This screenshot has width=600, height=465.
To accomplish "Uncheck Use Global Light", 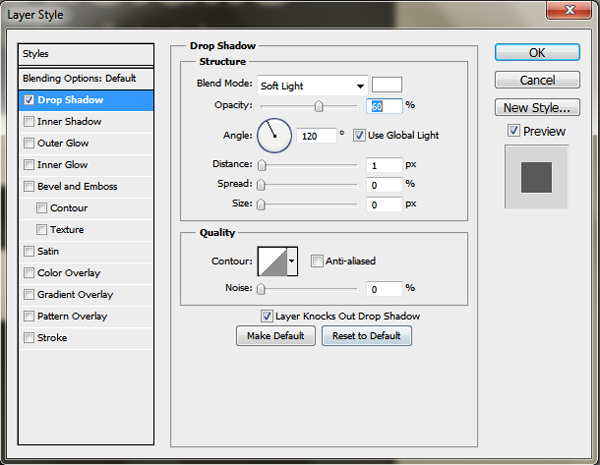I will [360, 135].
